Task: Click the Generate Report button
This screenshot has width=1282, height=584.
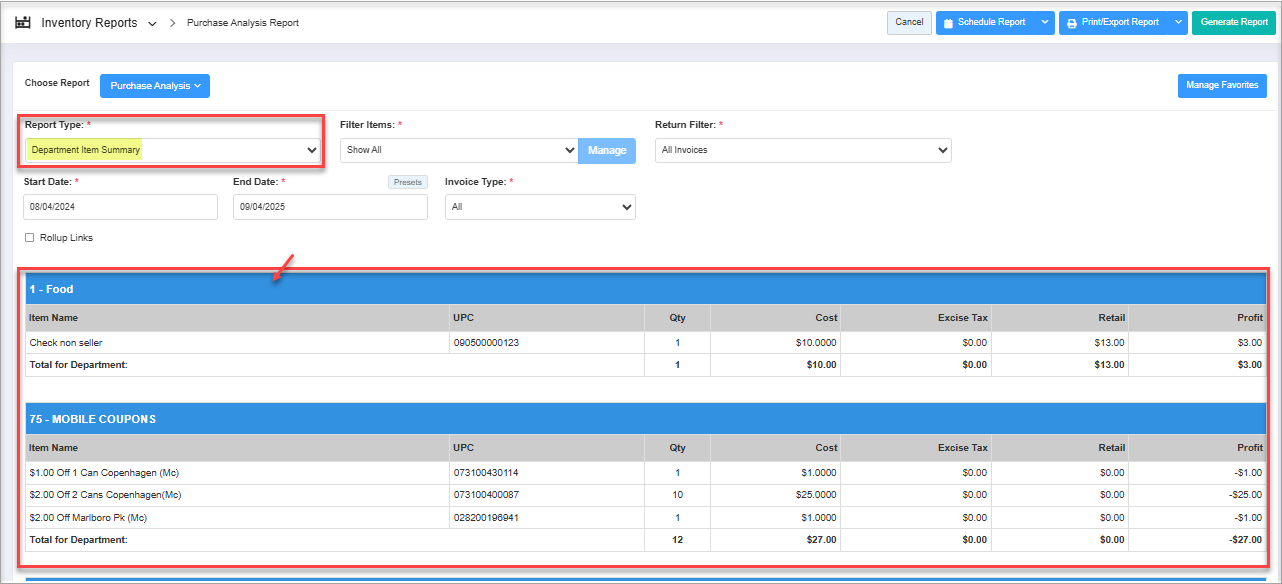Action: pyautogui.click(x=1233, y=23)
